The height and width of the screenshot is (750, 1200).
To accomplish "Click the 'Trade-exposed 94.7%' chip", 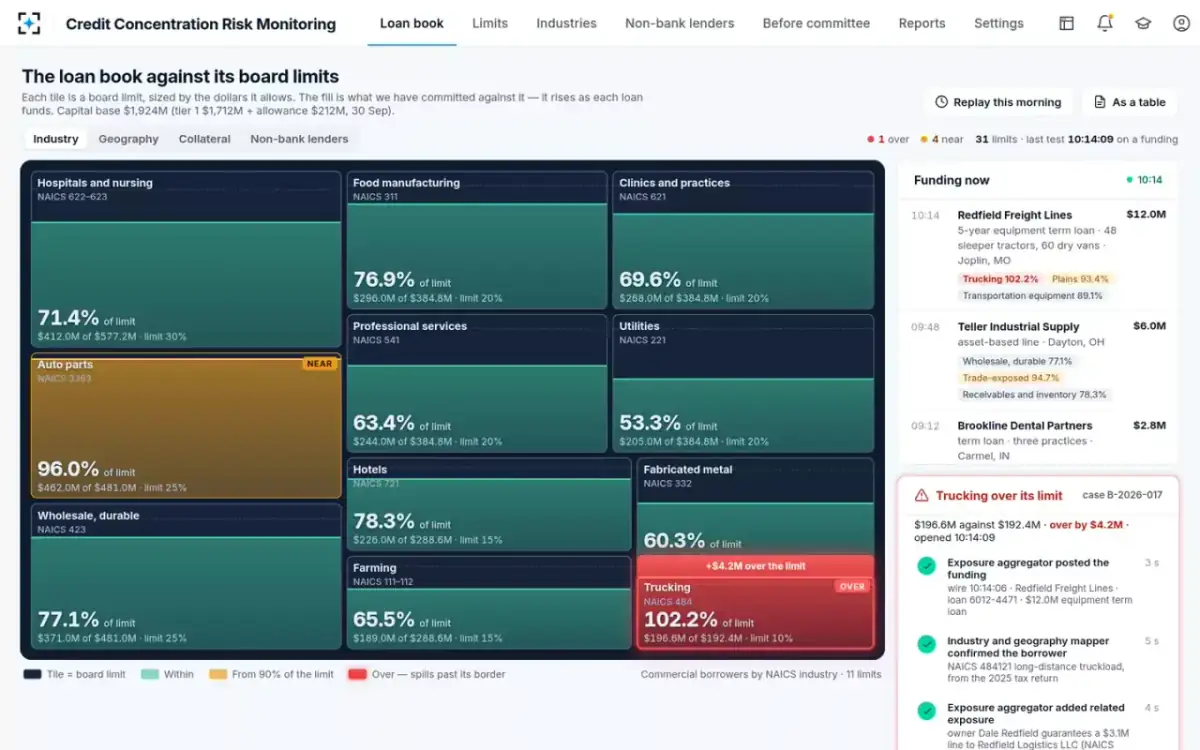I will click(1011, 378).
